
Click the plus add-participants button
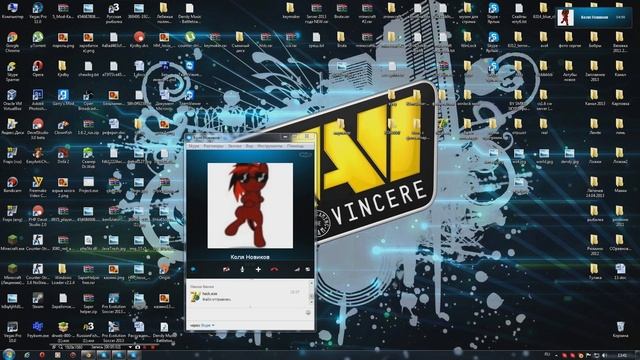(258, 269)
